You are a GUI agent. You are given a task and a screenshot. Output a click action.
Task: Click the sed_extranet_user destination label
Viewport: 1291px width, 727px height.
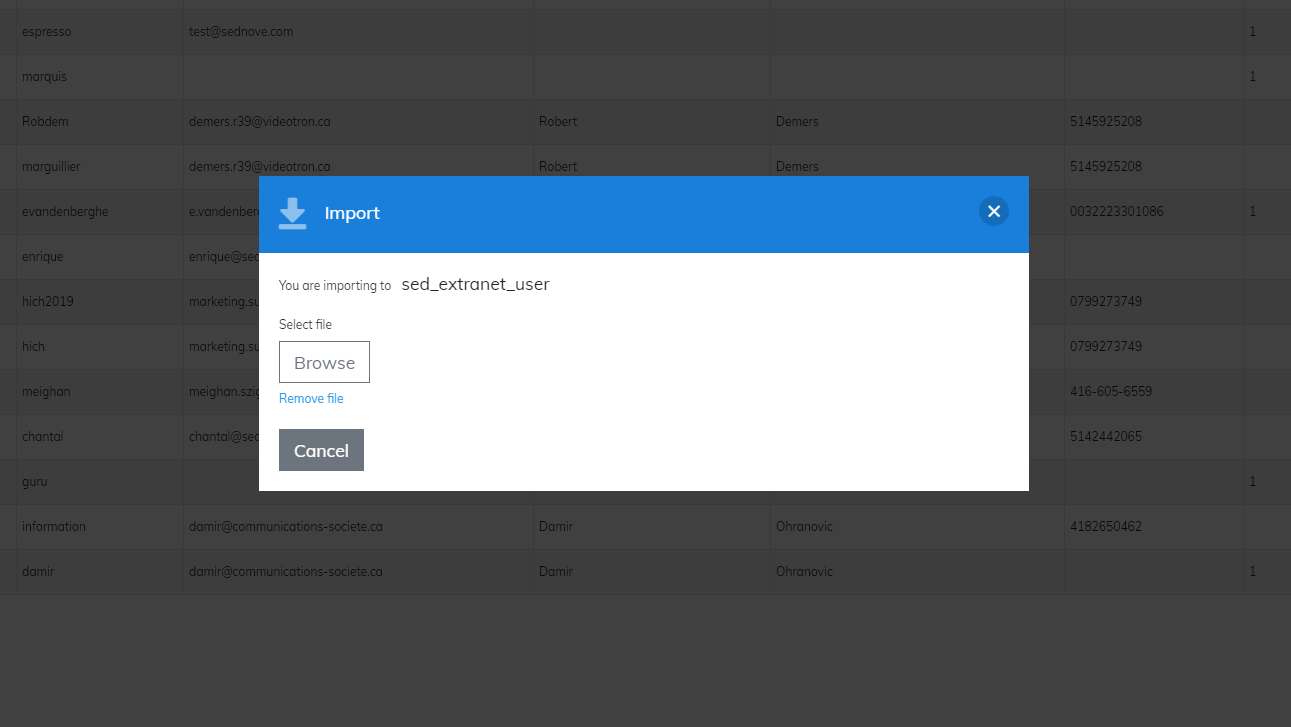pos(475,284)
